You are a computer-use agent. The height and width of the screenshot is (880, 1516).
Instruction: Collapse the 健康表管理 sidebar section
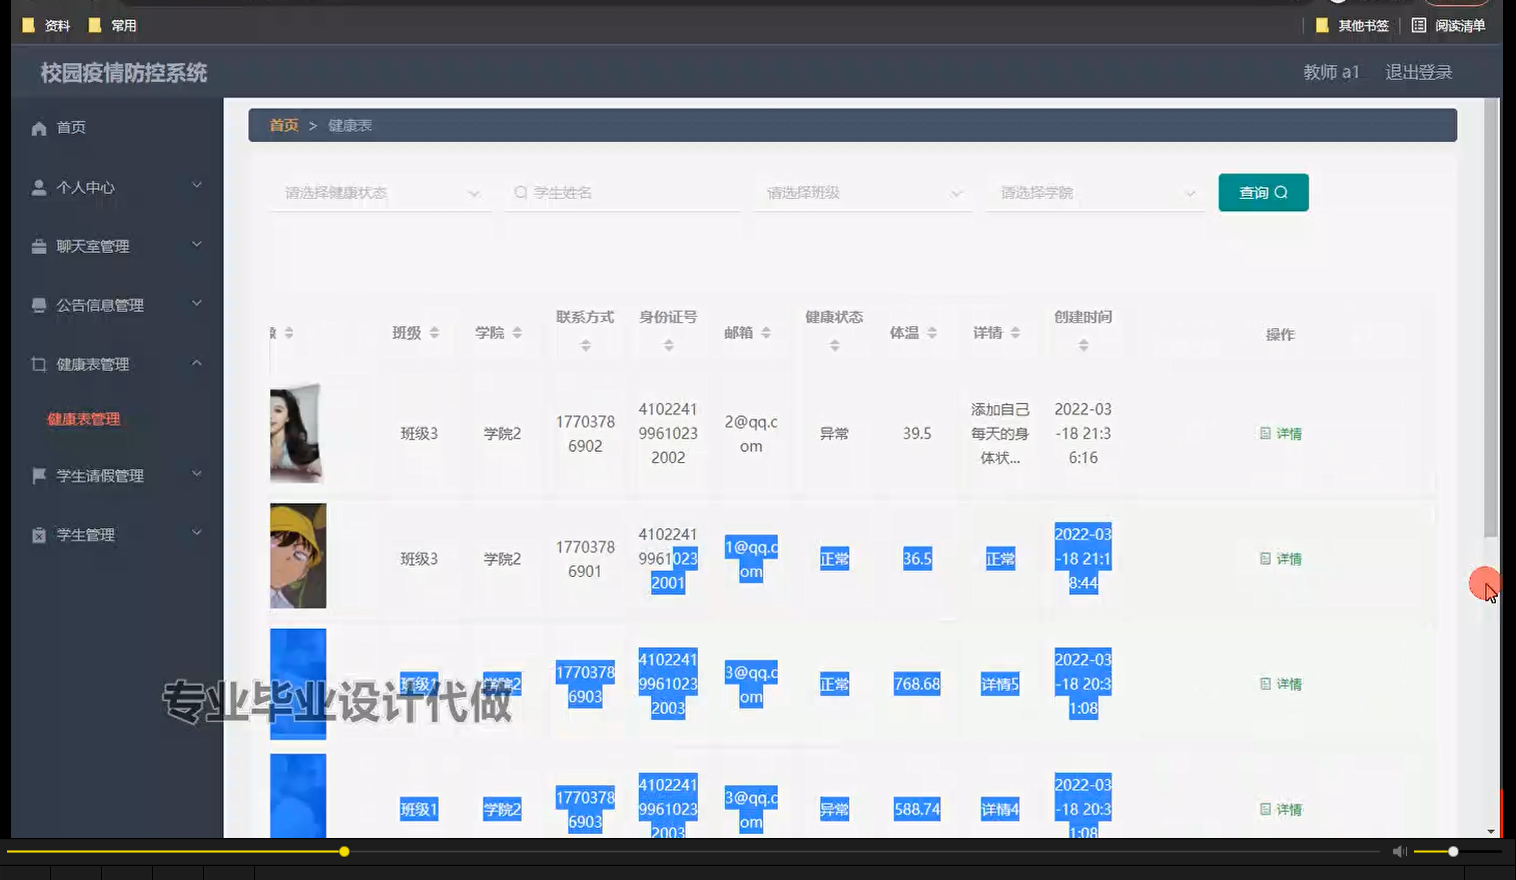[x=197, y=363]
